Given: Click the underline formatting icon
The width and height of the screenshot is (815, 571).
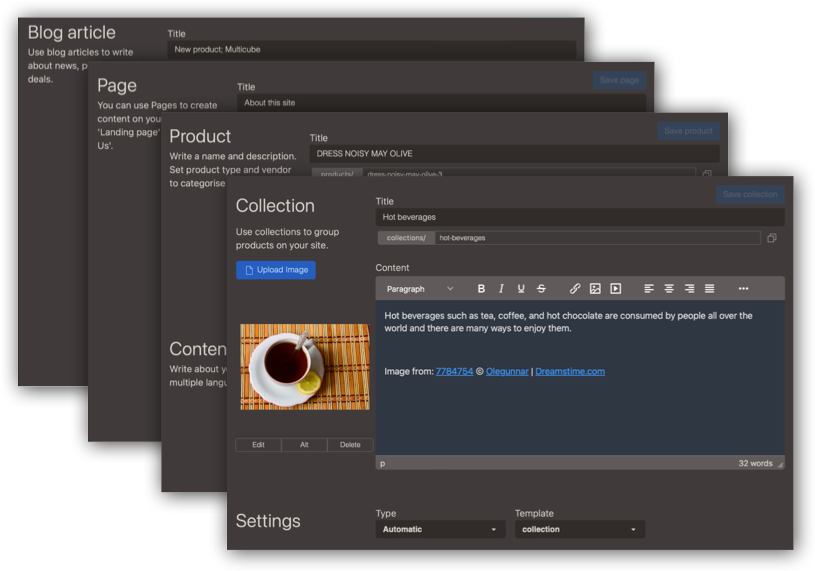Looking at the screenshot, I should [521, 289].
